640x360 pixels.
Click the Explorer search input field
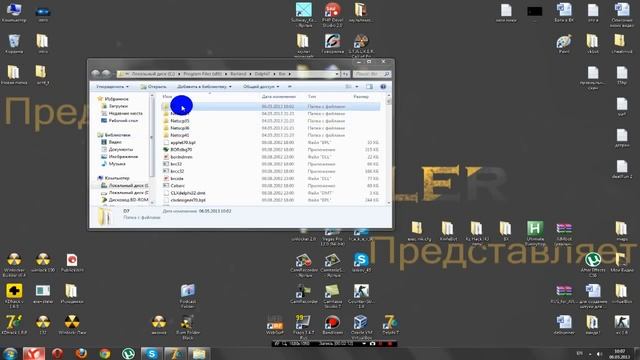click(371, 74)
